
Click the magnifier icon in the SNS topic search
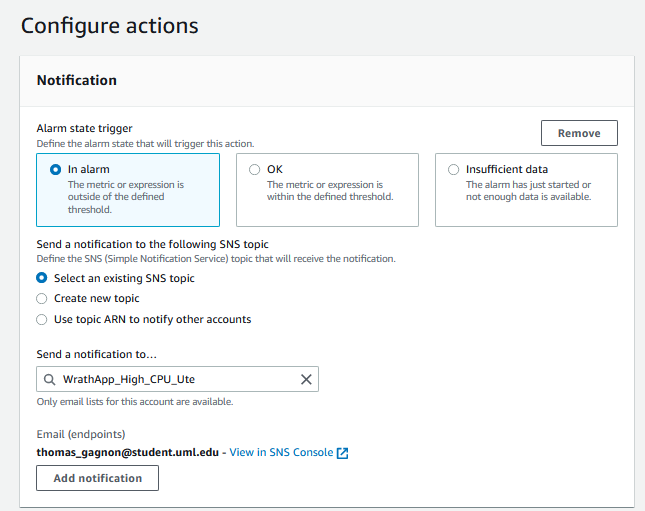coord(50,380)
